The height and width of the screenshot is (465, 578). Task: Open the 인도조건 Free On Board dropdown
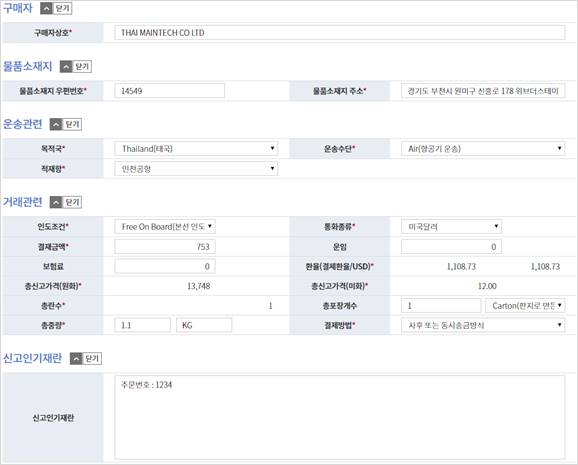[x=165, y=226]
